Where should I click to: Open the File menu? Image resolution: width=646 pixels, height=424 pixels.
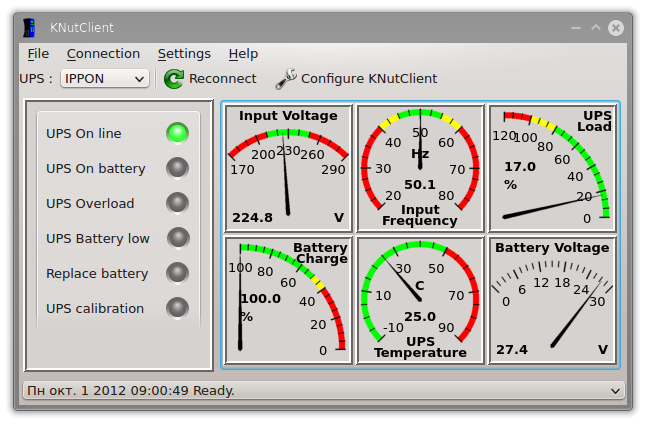click(38, 54)
